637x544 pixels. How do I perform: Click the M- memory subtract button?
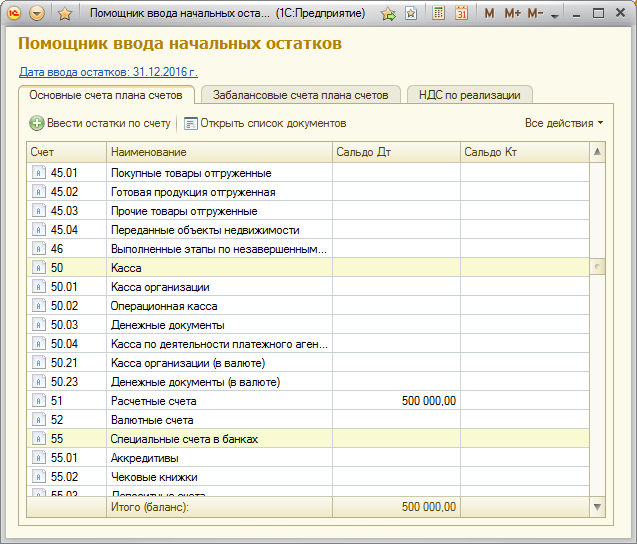tap(535, 13)
